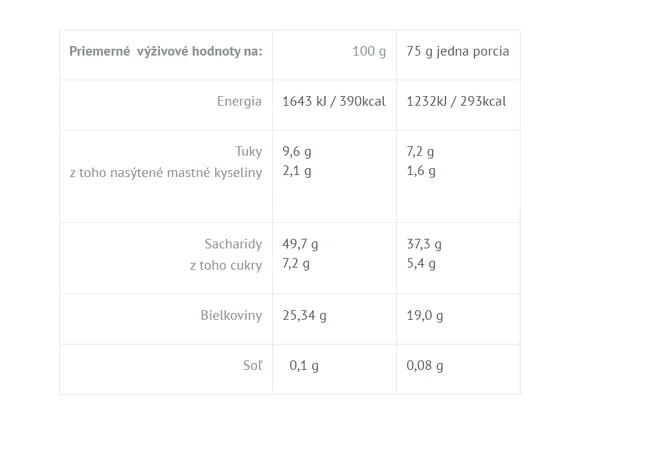Select the '19,0 g' protein value
This screenshot has height=466, width=660.
click(x=425, y=316)
